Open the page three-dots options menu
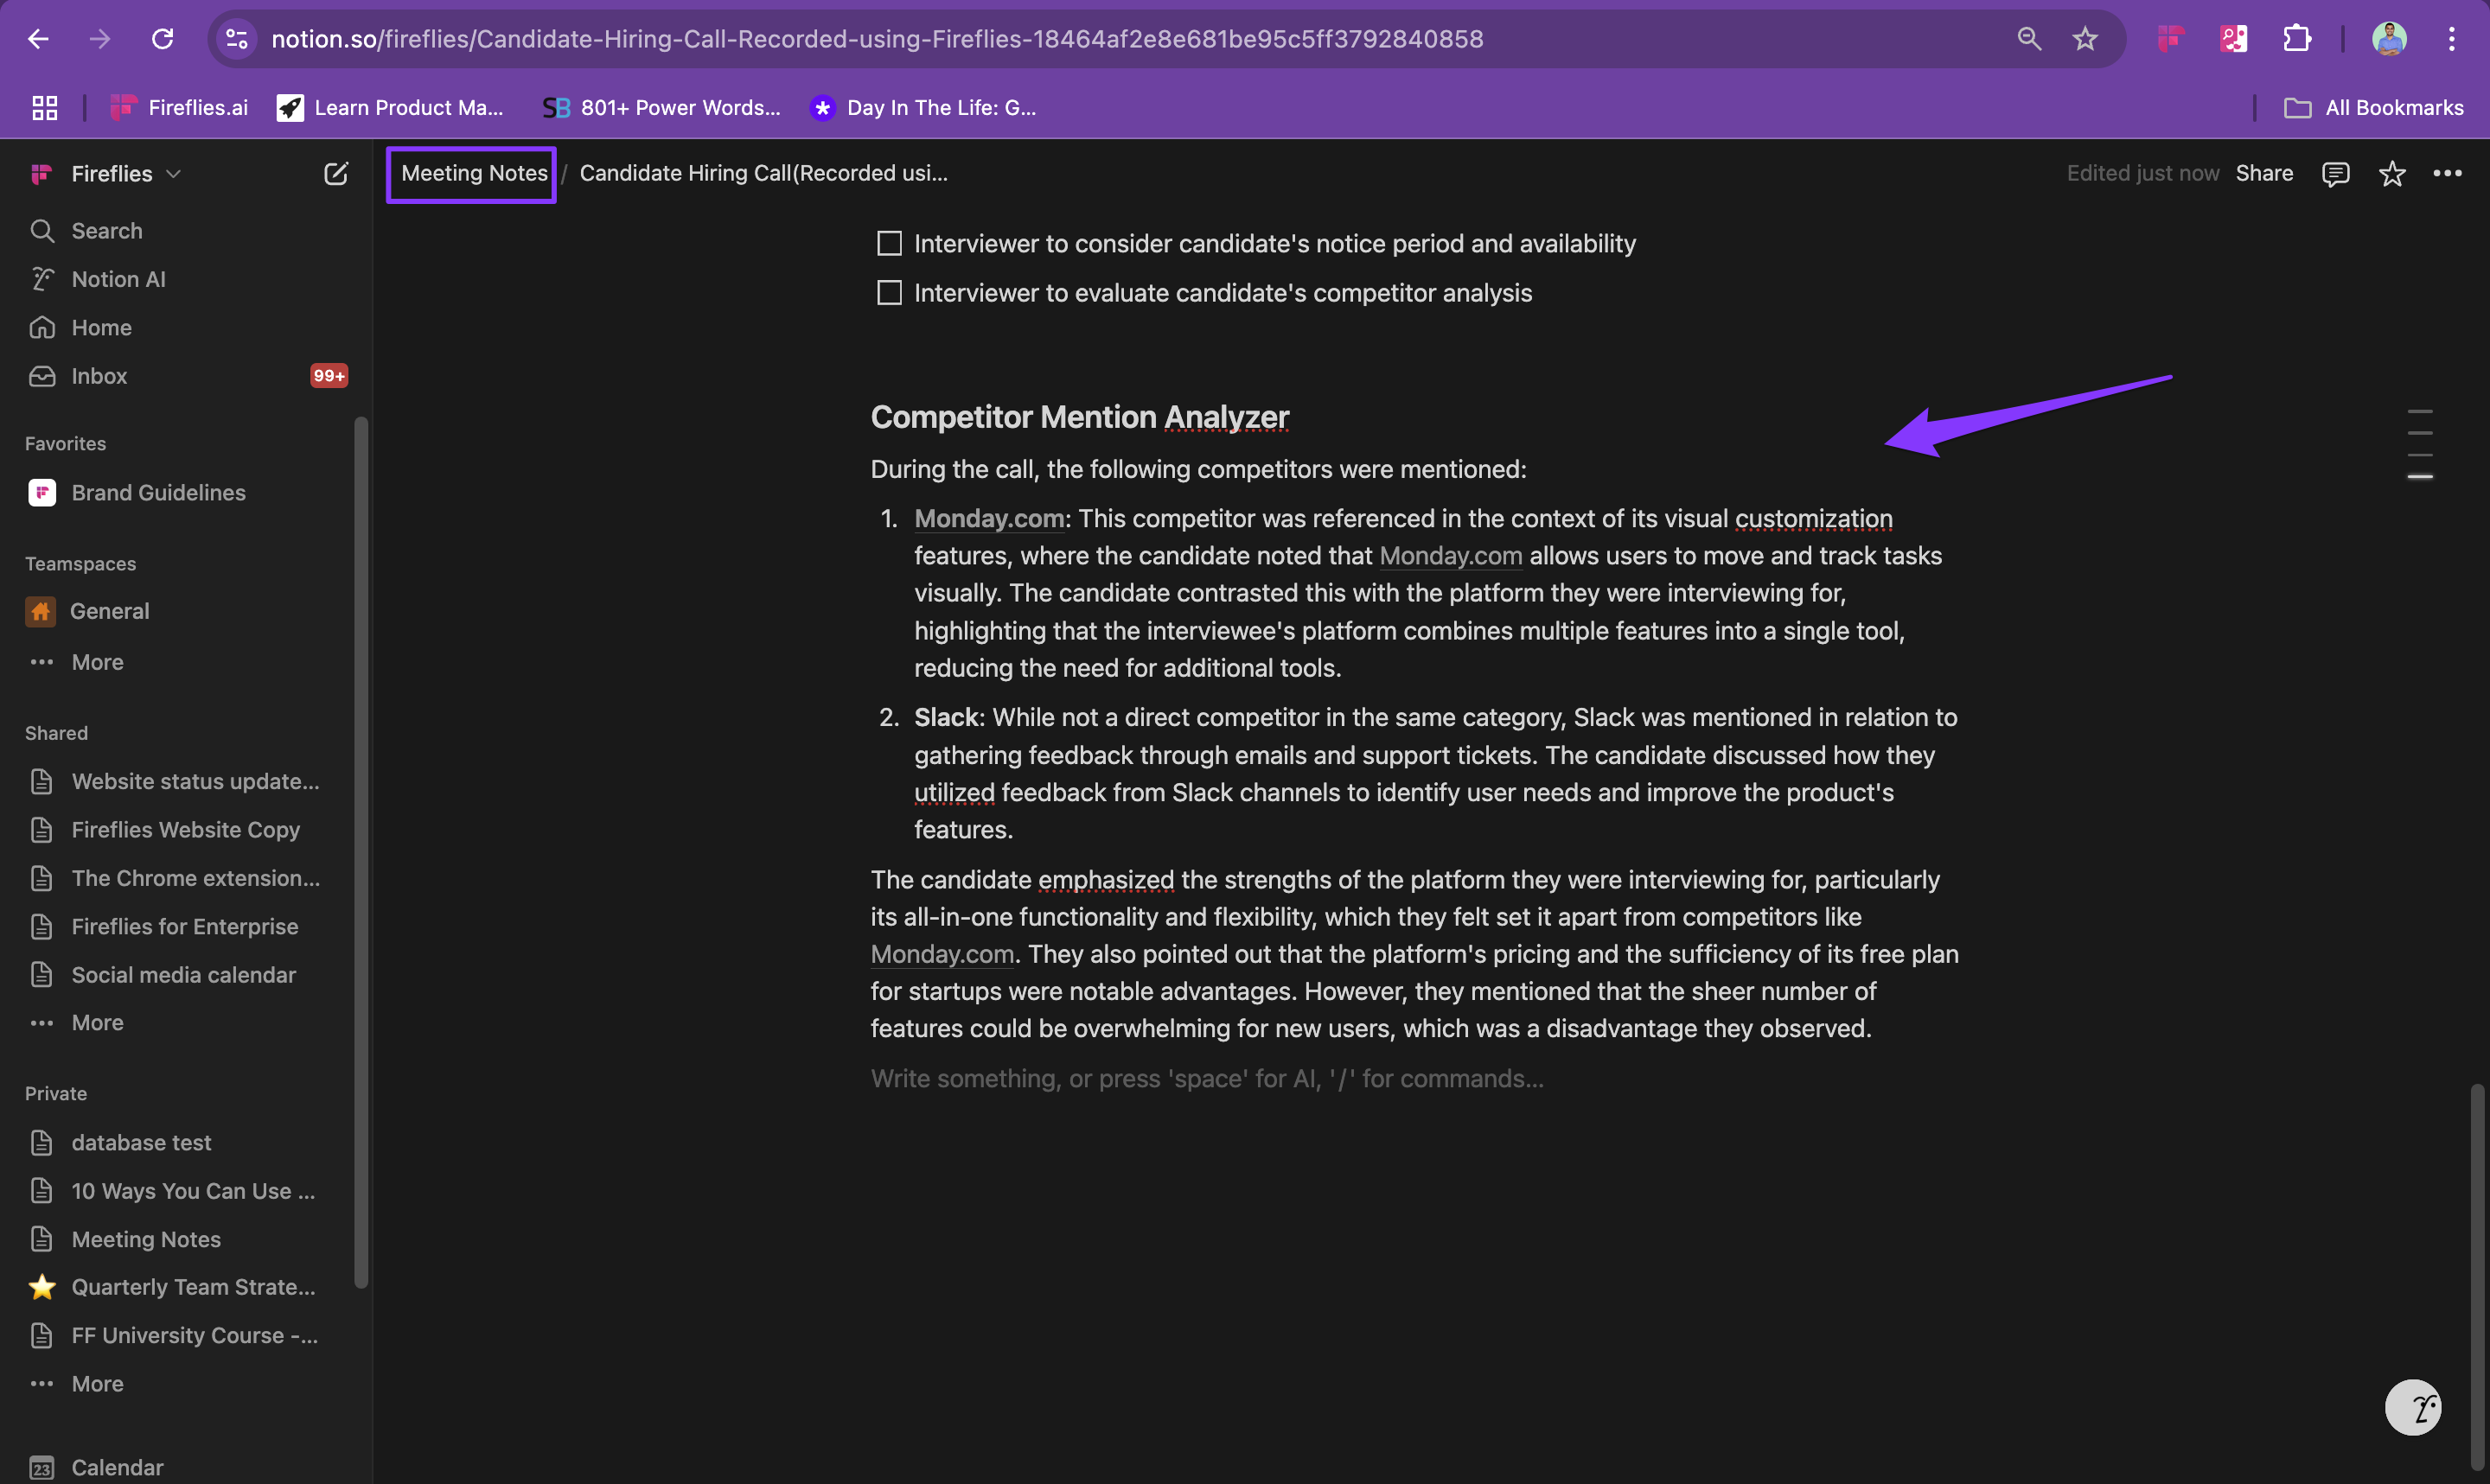 point(2447,174)
